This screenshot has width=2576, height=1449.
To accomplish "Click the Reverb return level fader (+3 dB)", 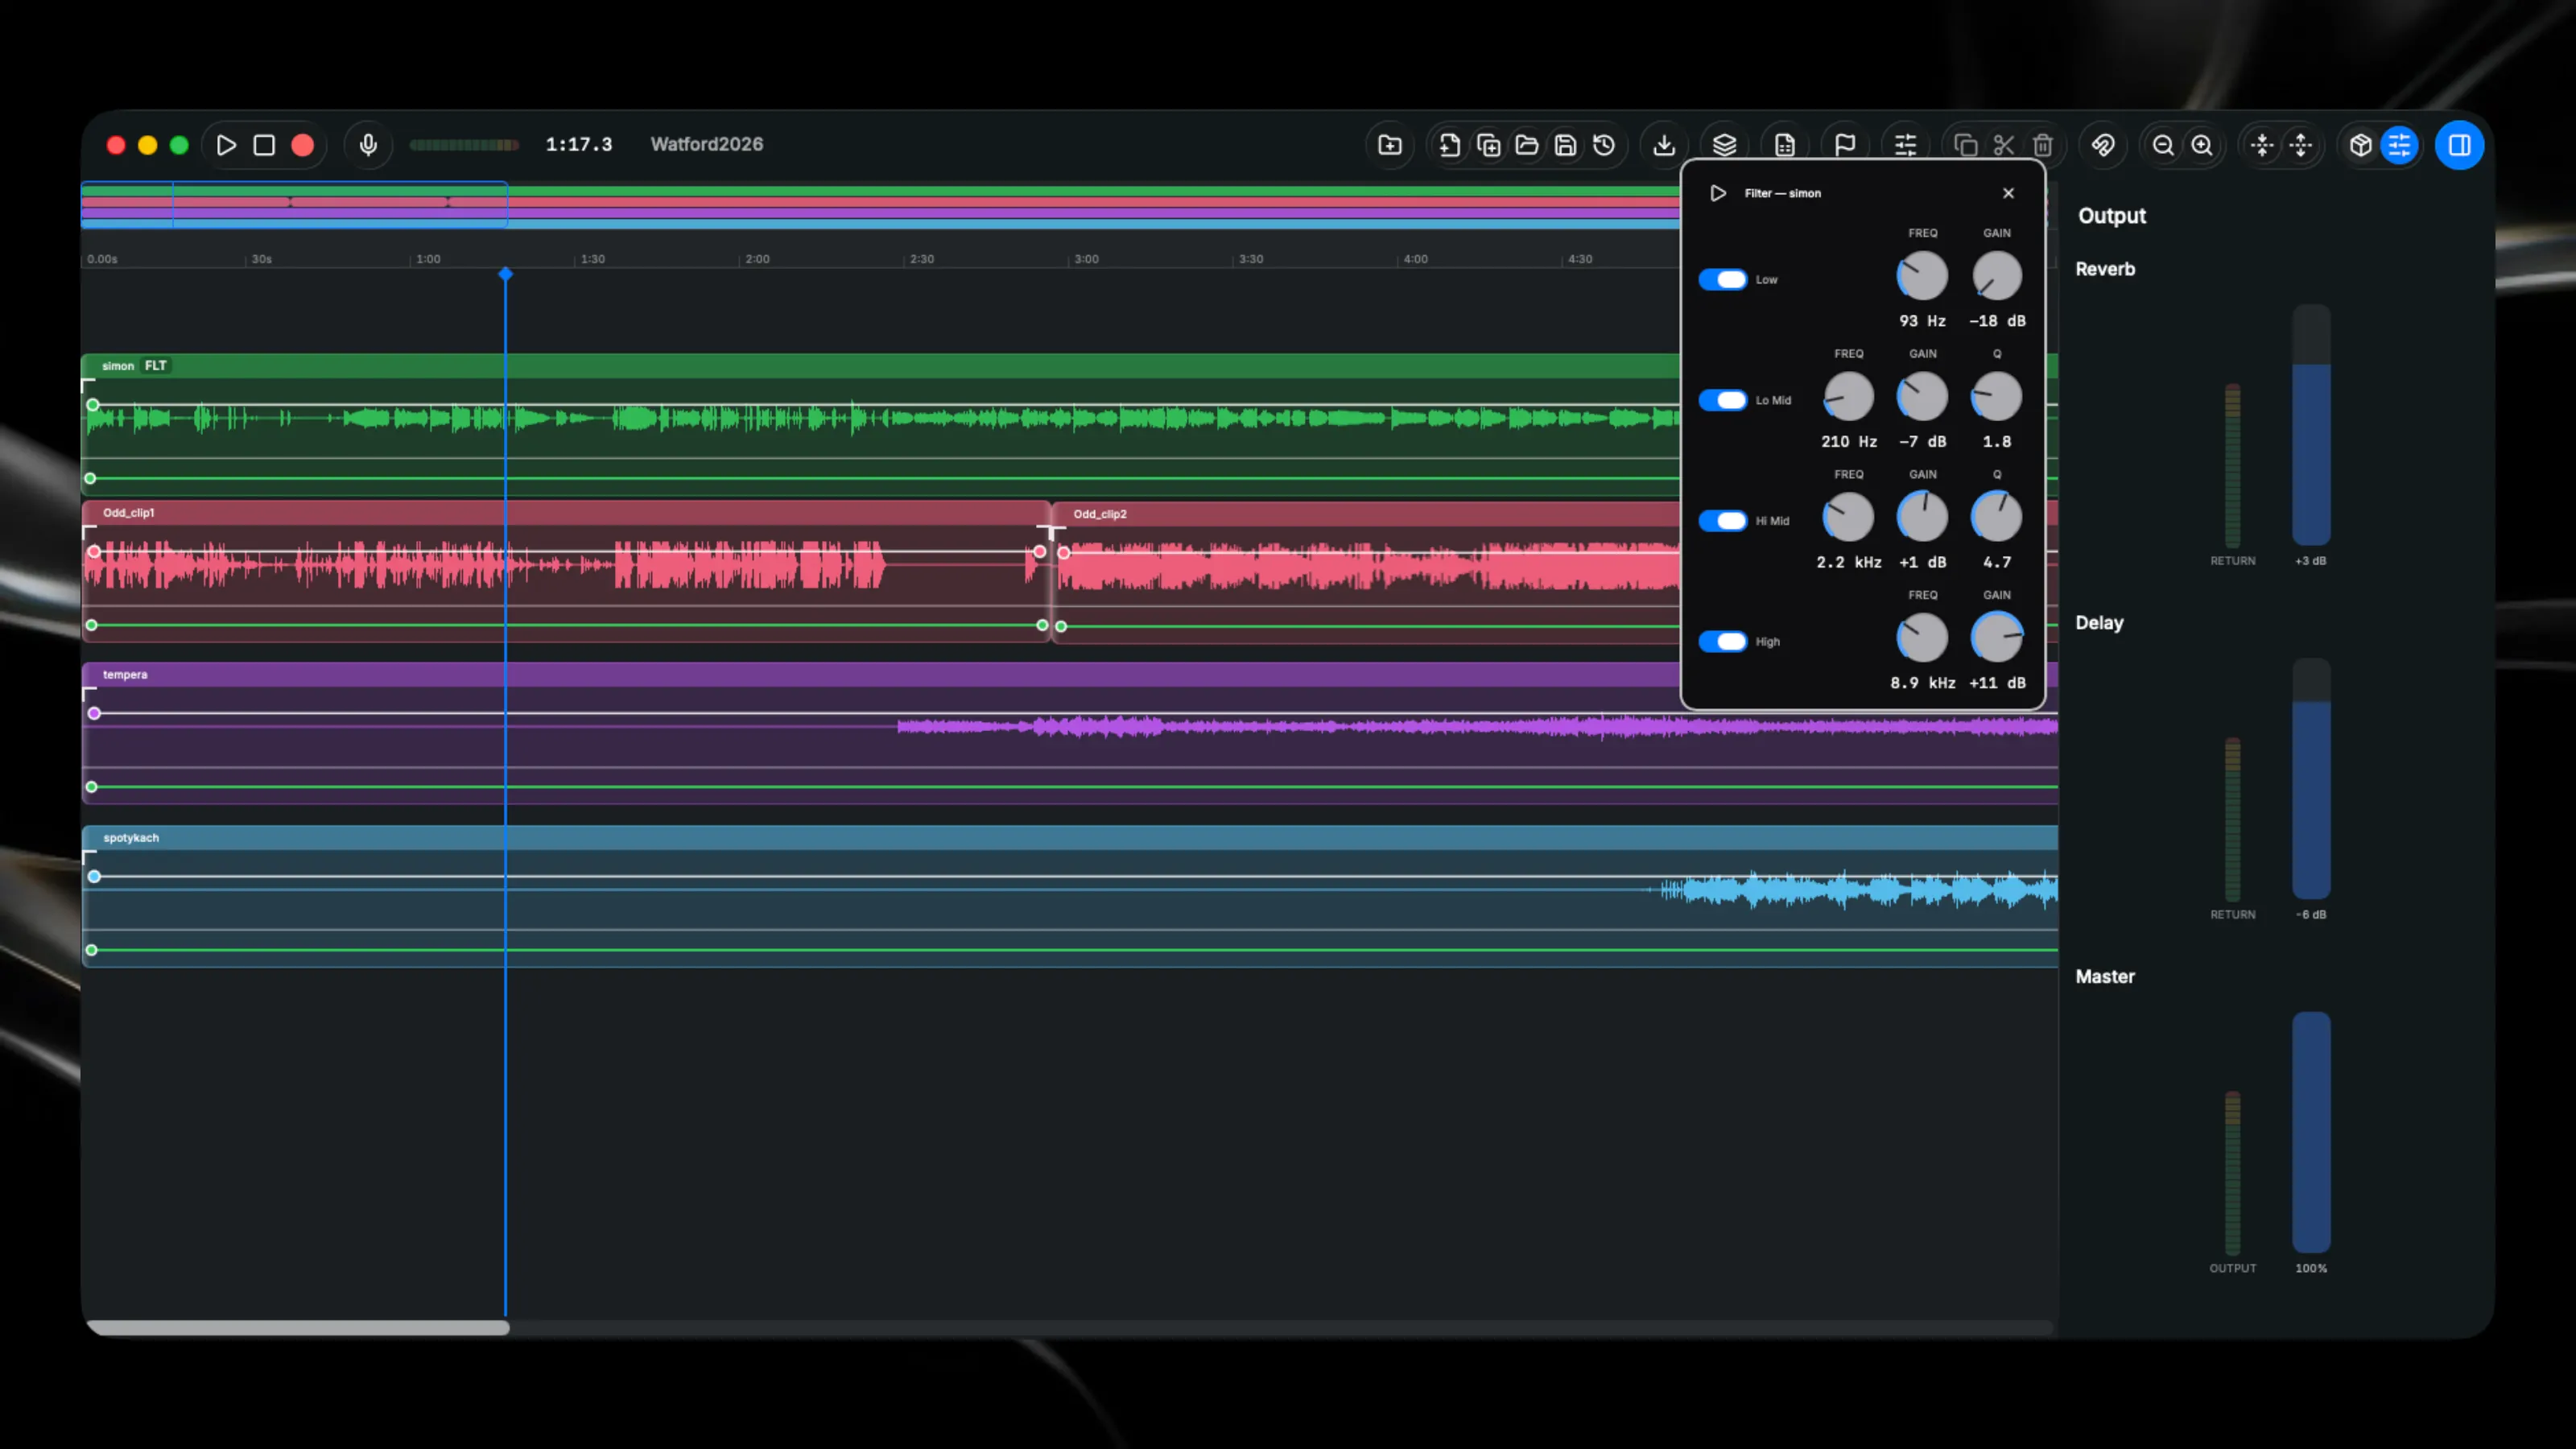I will [2311, 425].
